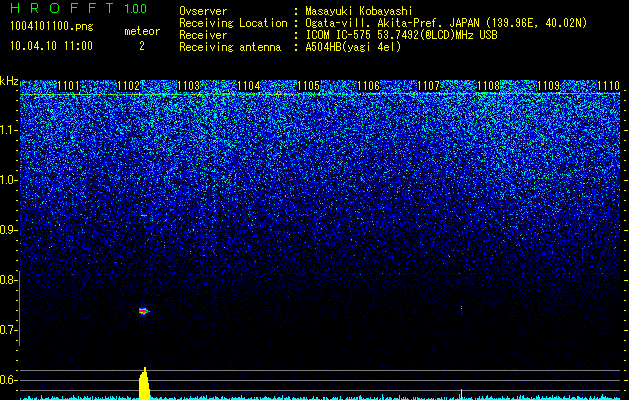
Task: Click the 1106 time marker
Action: (x=368, y=85)
